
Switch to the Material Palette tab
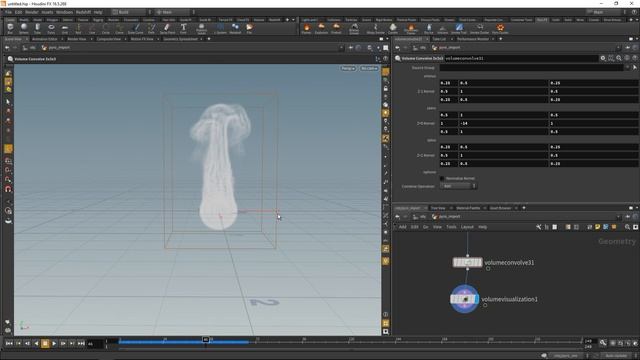click(468, 208)
